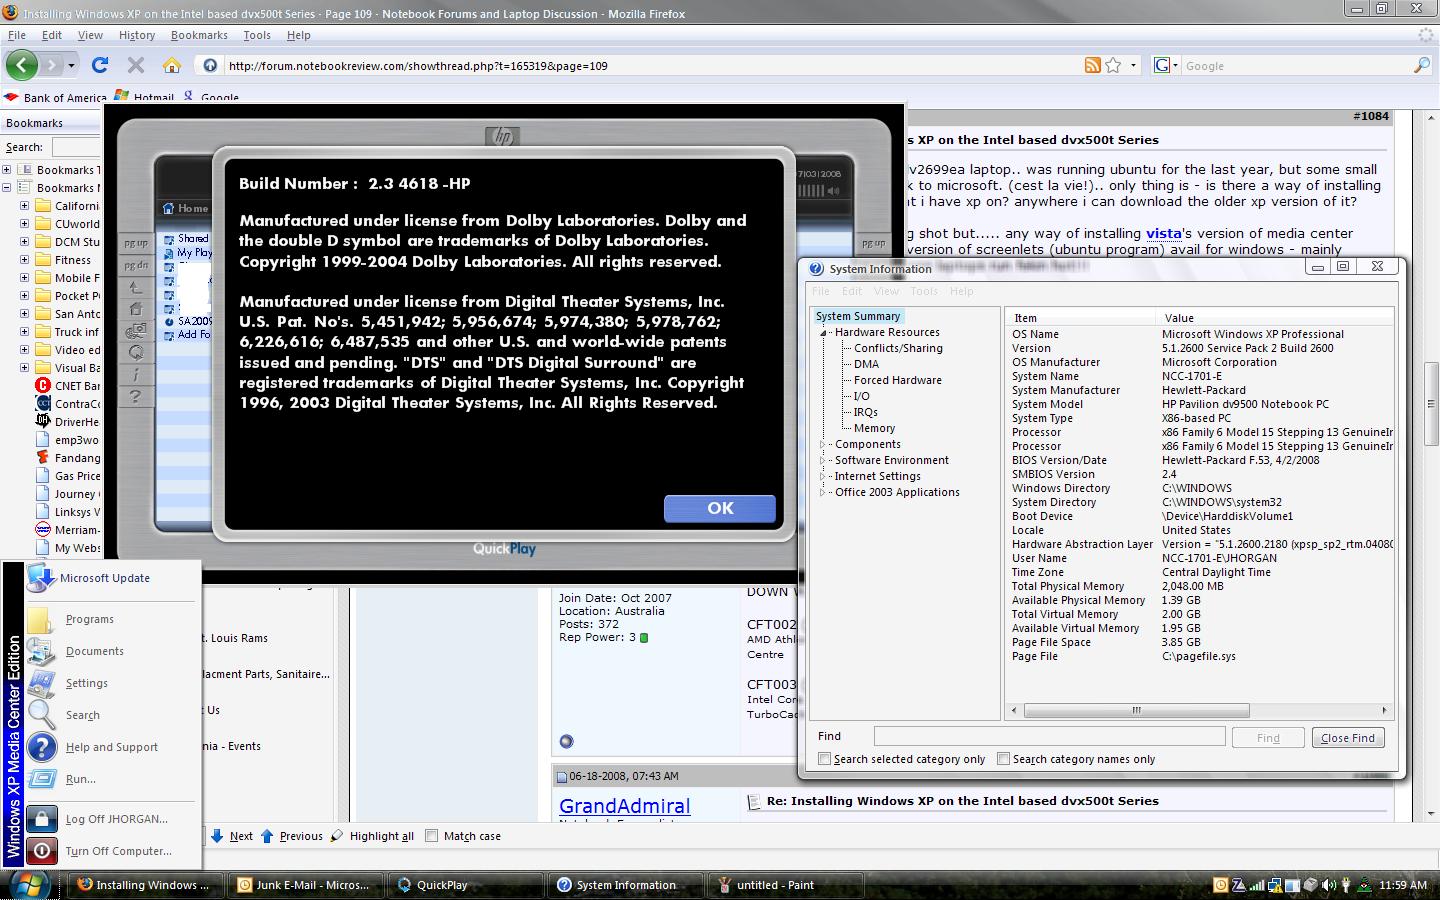Expand the CUworld bookmarks folder

pos(24,224)
